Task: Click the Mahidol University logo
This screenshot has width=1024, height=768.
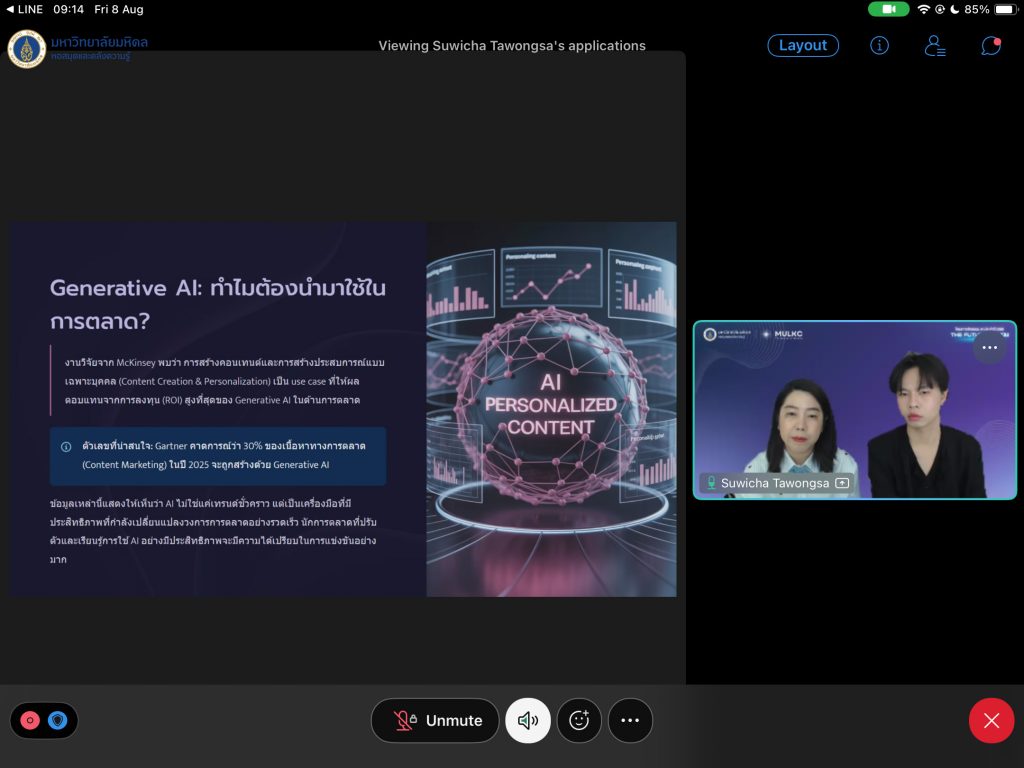Action: (27, 49)
